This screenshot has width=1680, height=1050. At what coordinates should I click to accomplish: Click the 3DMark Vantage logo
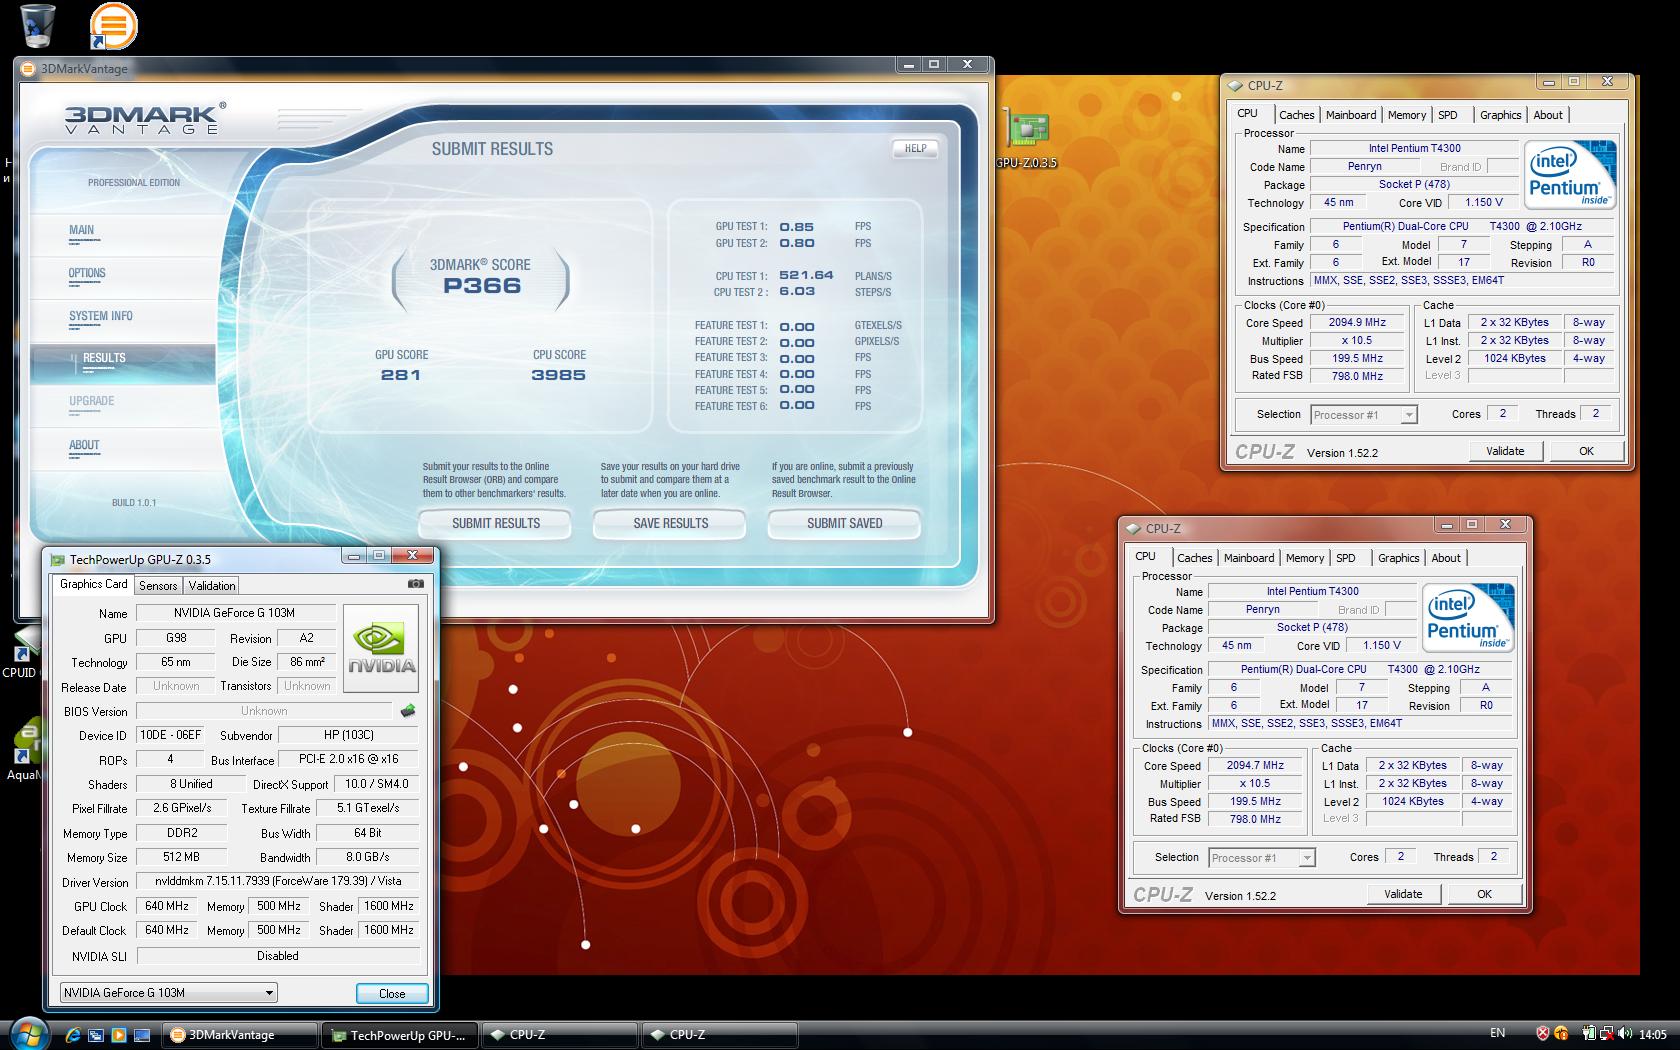click(x=144, y=117)
